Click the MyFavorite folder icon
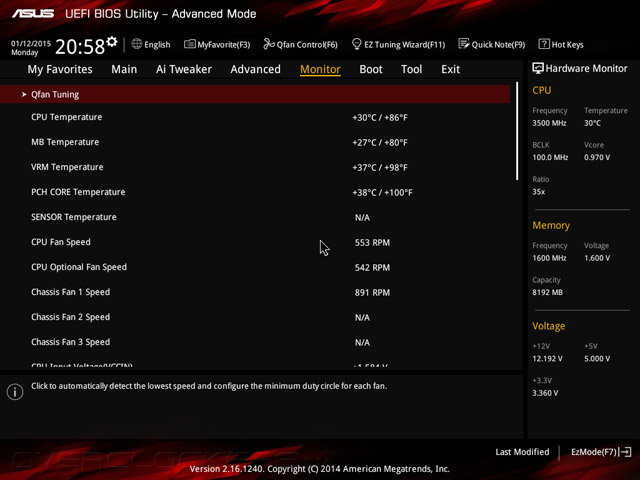Image resolution: width=640 pixels, height=480 pixels. coord(189,44)
